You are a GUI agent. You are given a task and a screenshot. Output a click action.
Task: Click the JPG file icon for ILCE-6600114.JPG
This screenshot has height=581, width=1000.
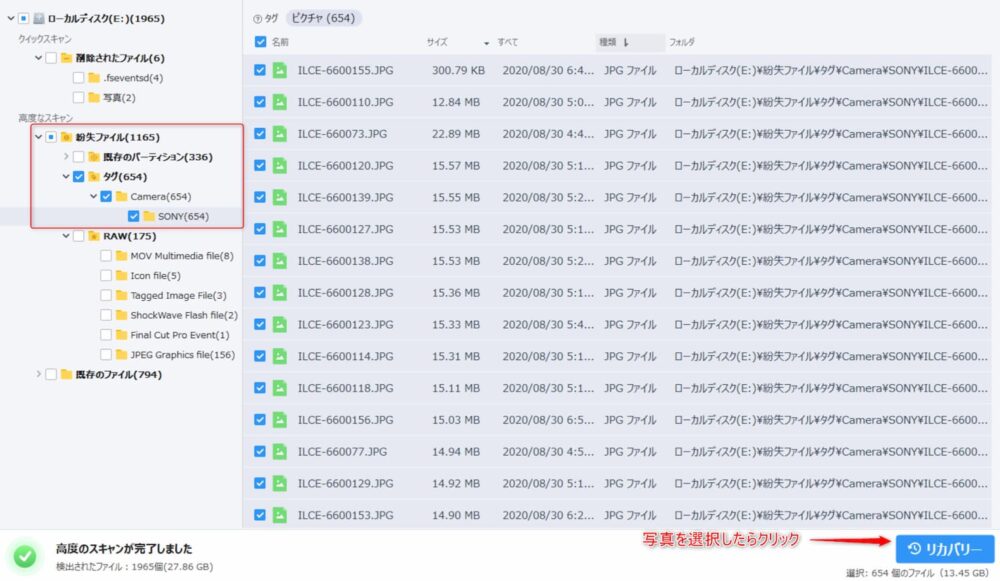tap(279, 356)
